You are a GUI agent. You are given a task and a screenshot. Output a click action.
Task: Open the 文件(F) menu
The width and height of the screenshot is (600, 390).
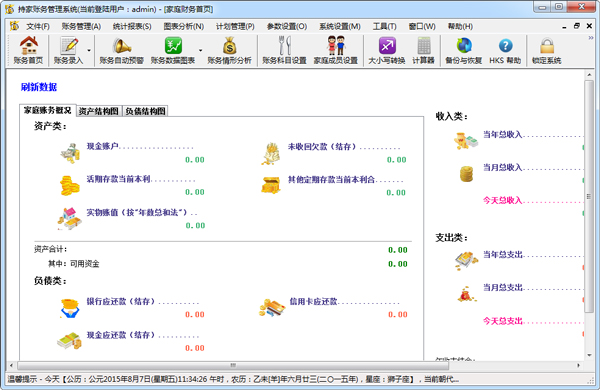click(x=38, y=26)
